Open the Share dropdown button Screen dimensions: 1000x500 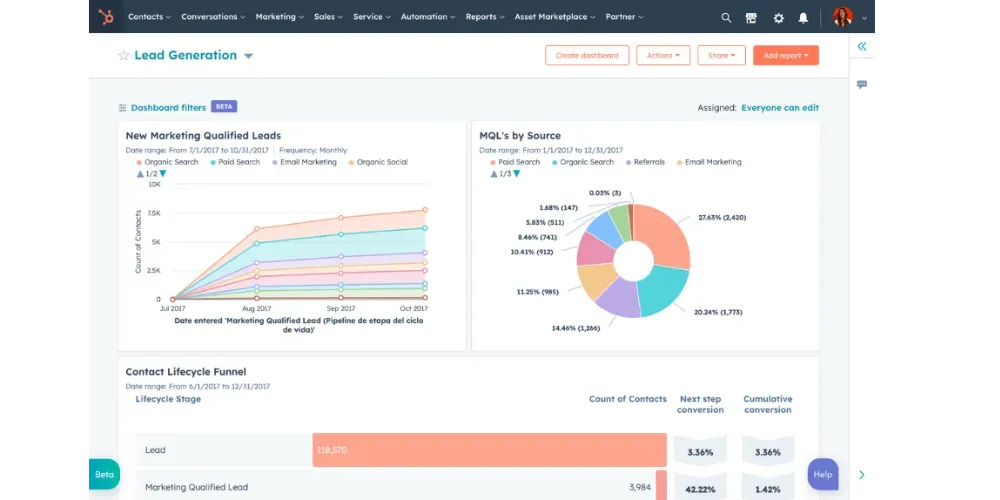point(721,55)
